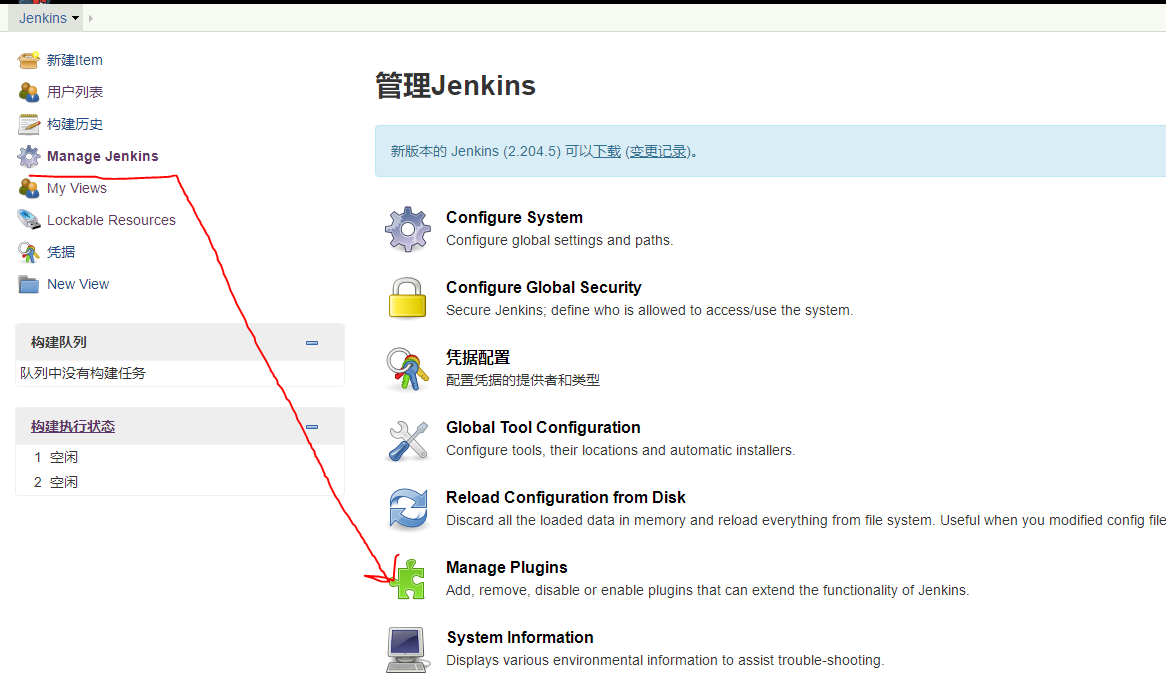Image resolution: width=1166 pixels, height=677 pixels.
Task: Open the 凭据配置 title
Action: 477,357
